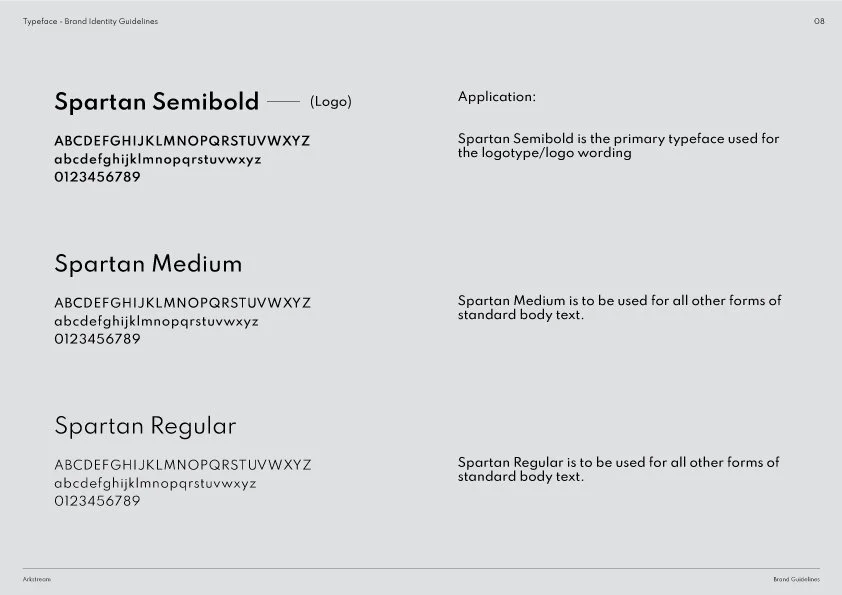Click the Brand Guidelines footer text

pyautogui.click(x=796, y=579)
